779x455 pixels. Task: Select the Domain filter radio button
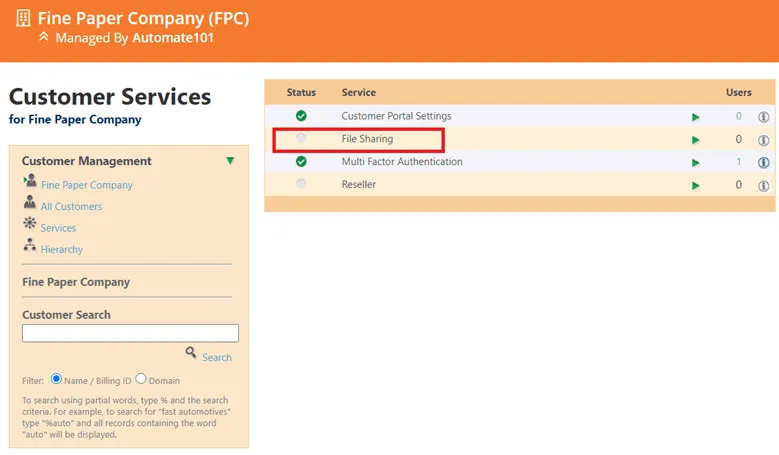[141, 379]
